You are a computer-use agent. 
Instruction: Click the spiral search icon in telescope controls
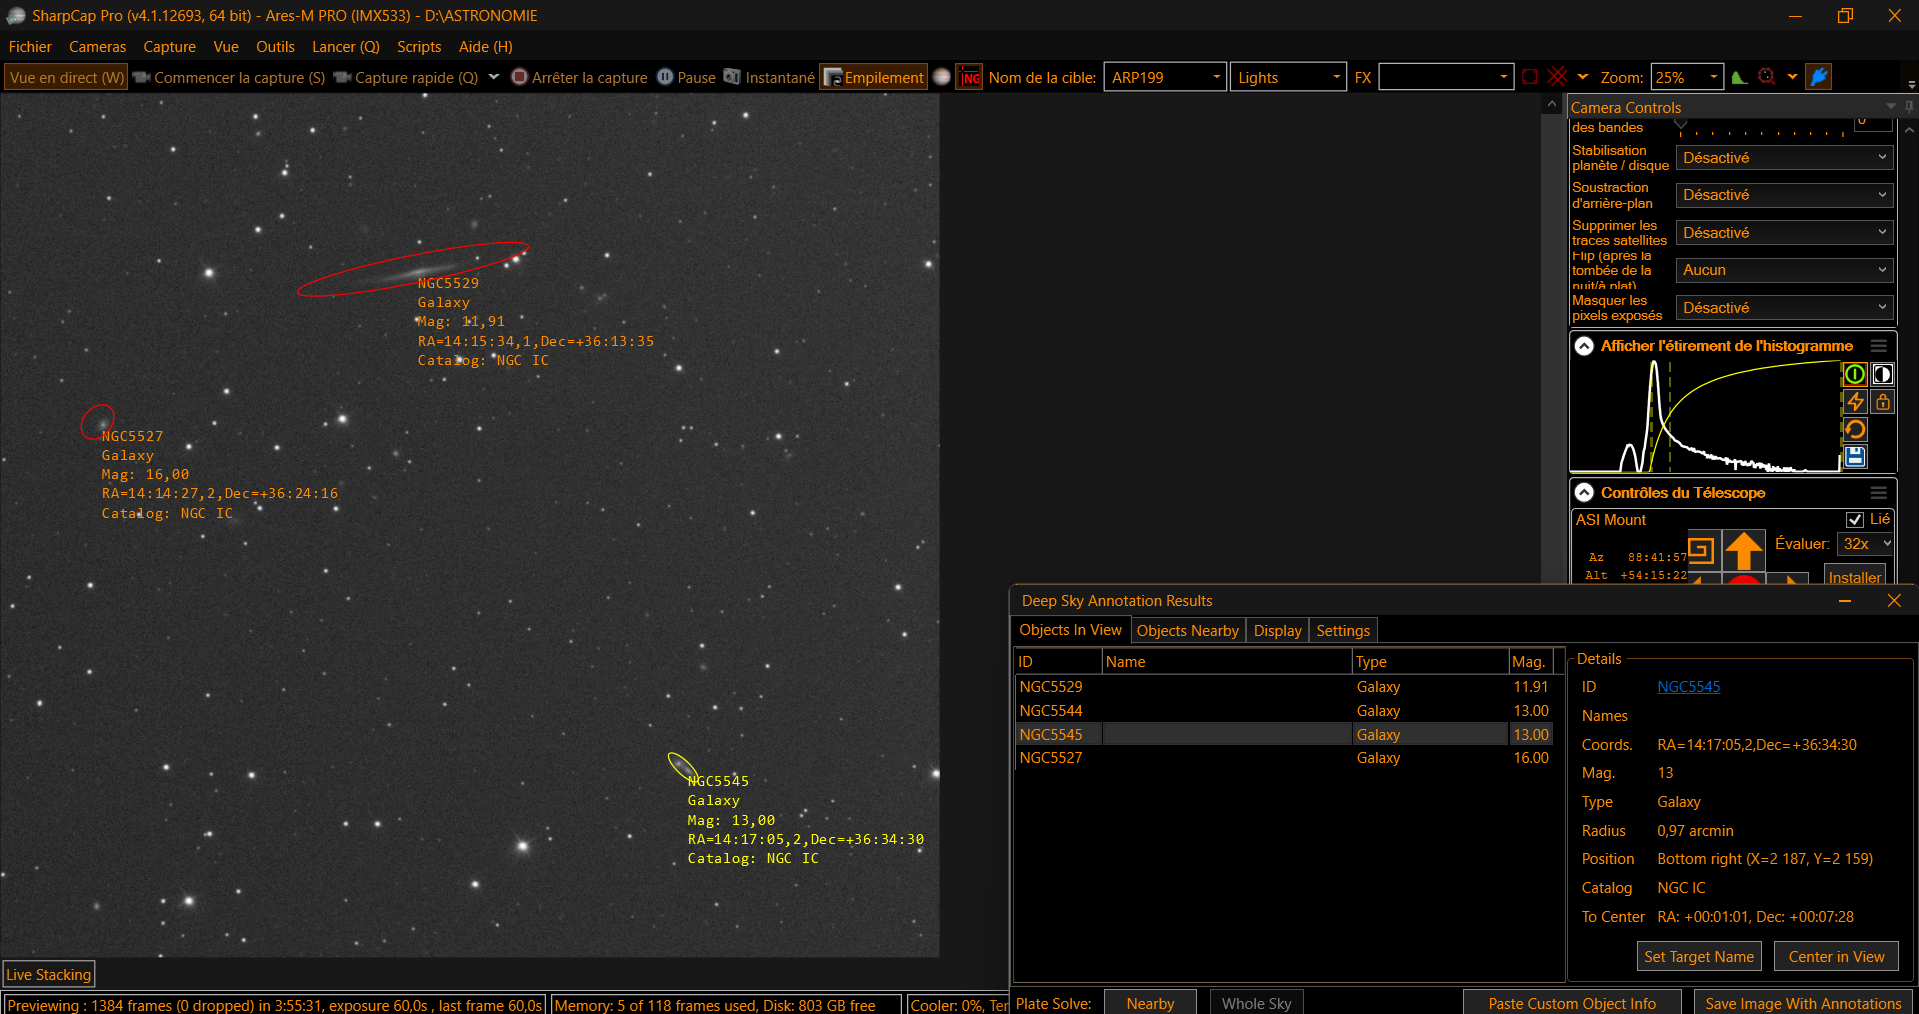(x=1700, y=550)
